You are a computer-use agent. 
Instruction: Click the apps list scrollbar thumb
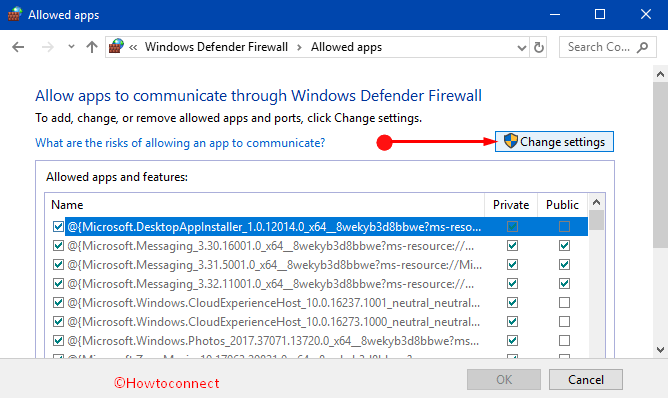(x=596, y=220)
